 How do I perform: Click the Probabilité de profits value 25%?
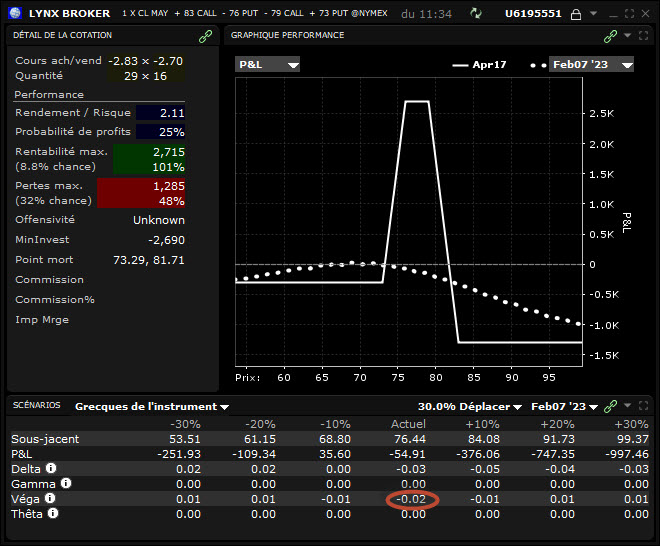tap(160, 132)
